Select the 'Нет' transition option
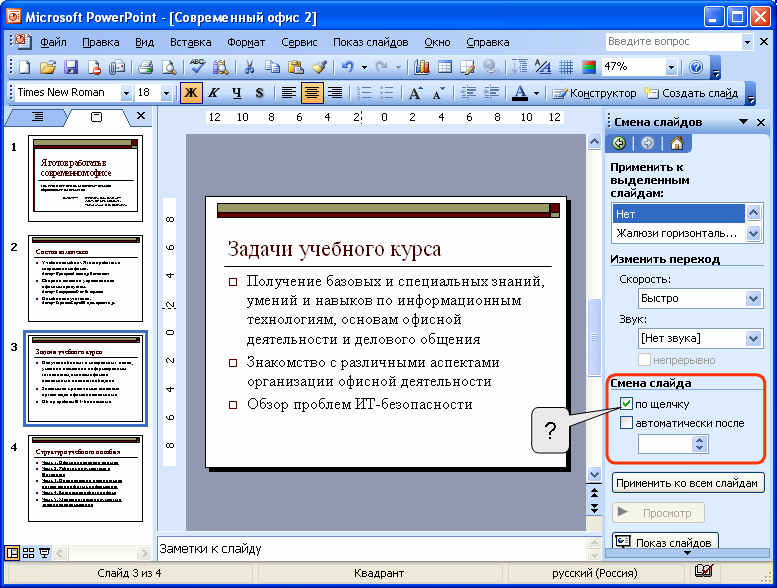The image size is (777, 588). point(677,214)
